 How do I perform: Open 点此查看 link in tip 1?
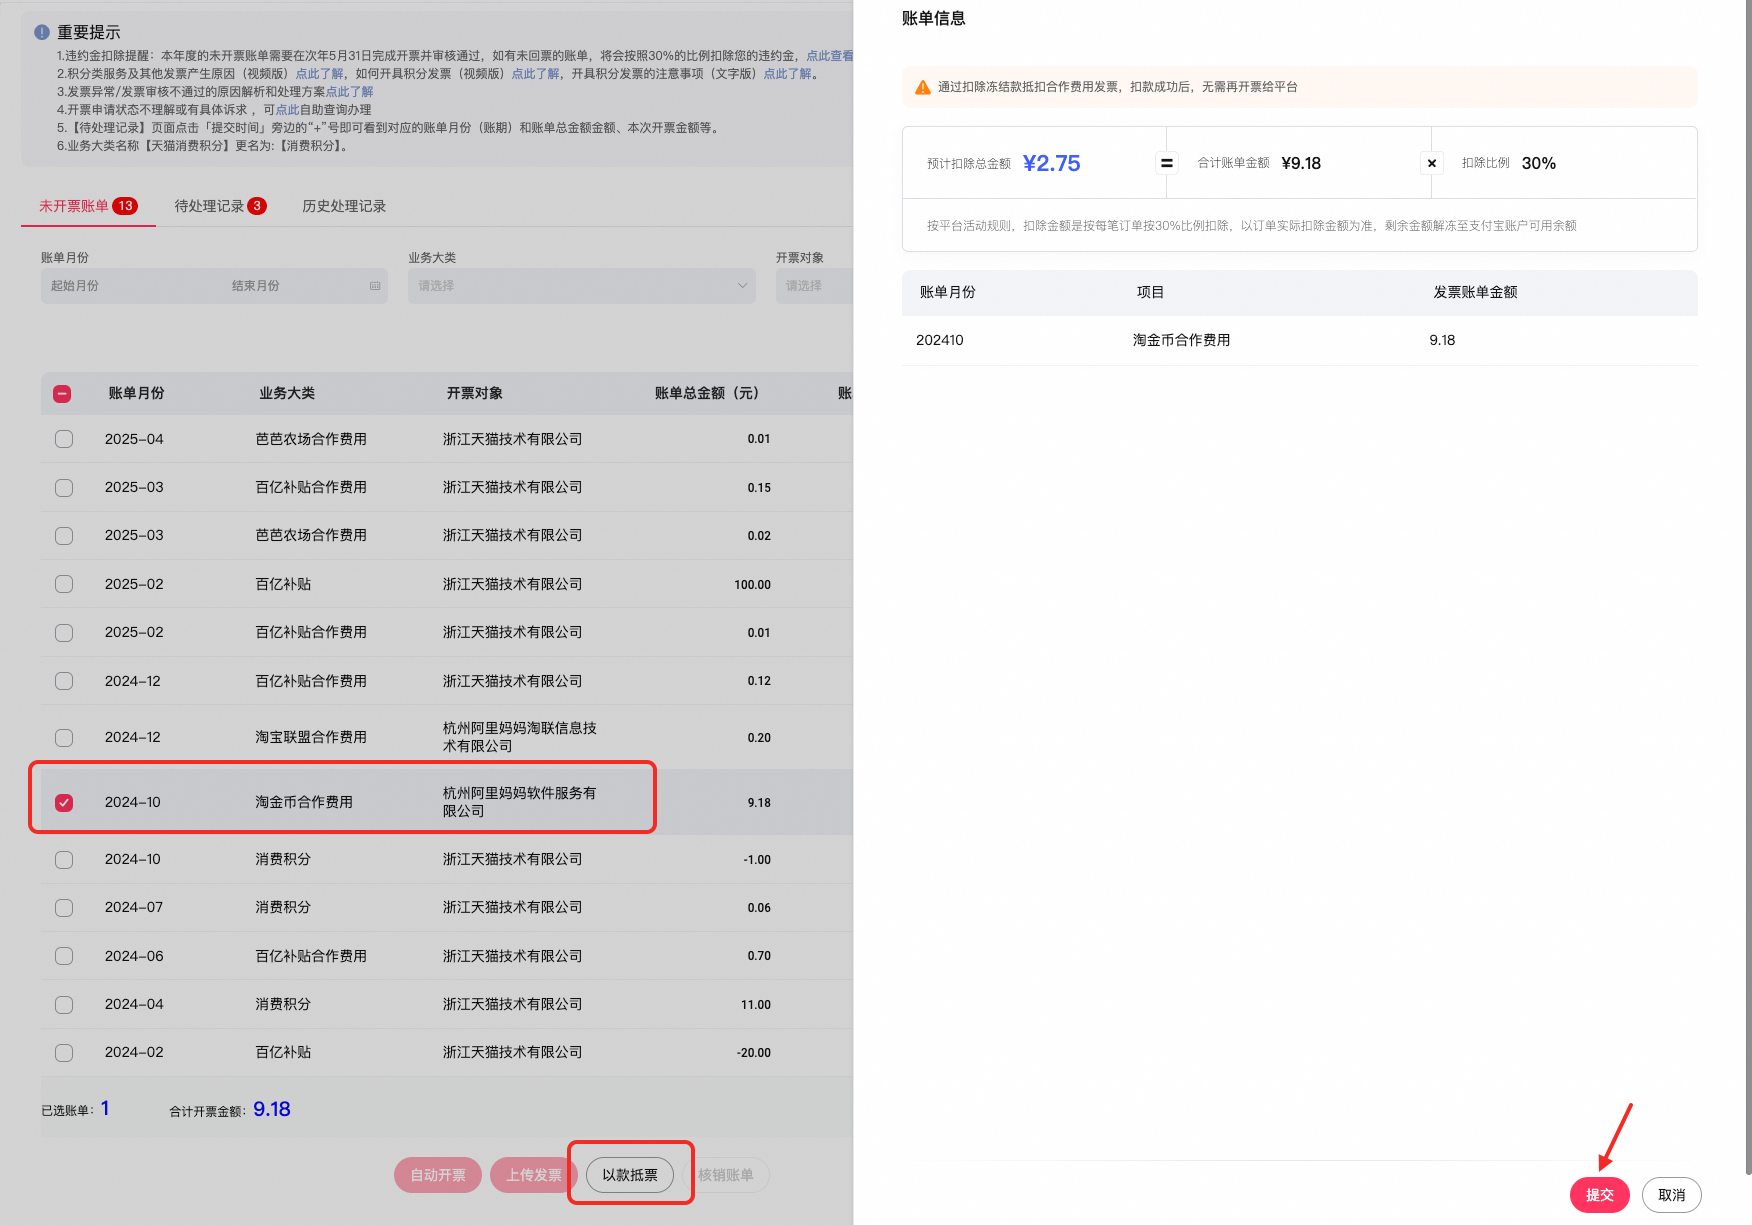[829, 56]
